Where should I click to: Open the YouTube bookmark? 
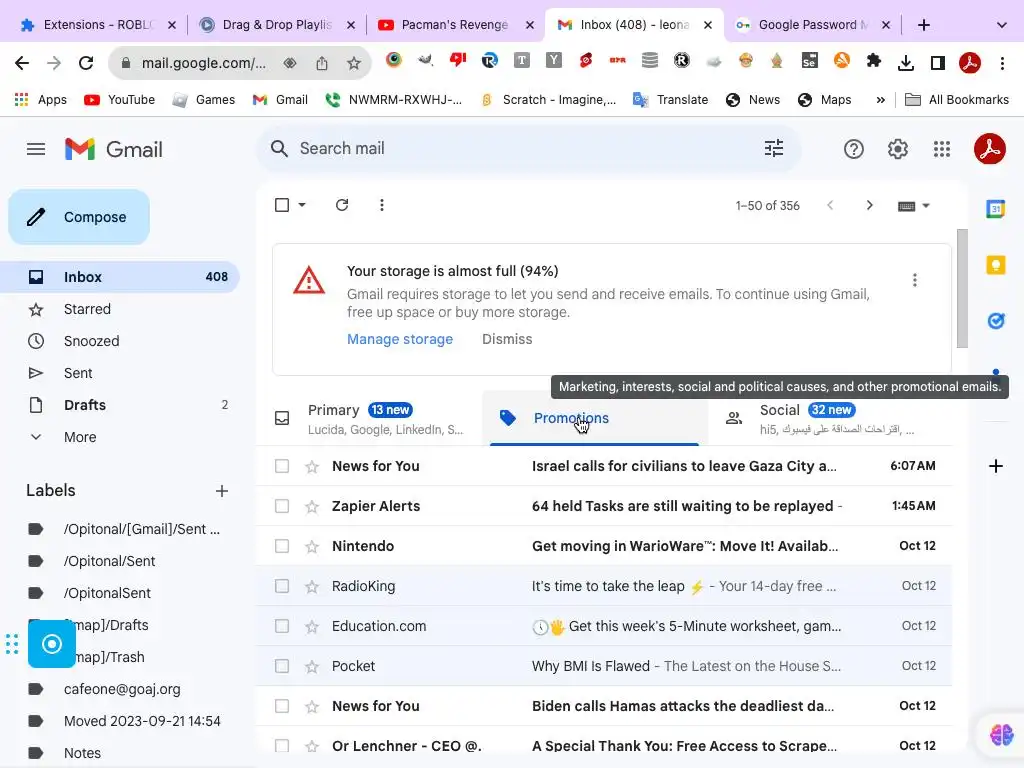120,100
